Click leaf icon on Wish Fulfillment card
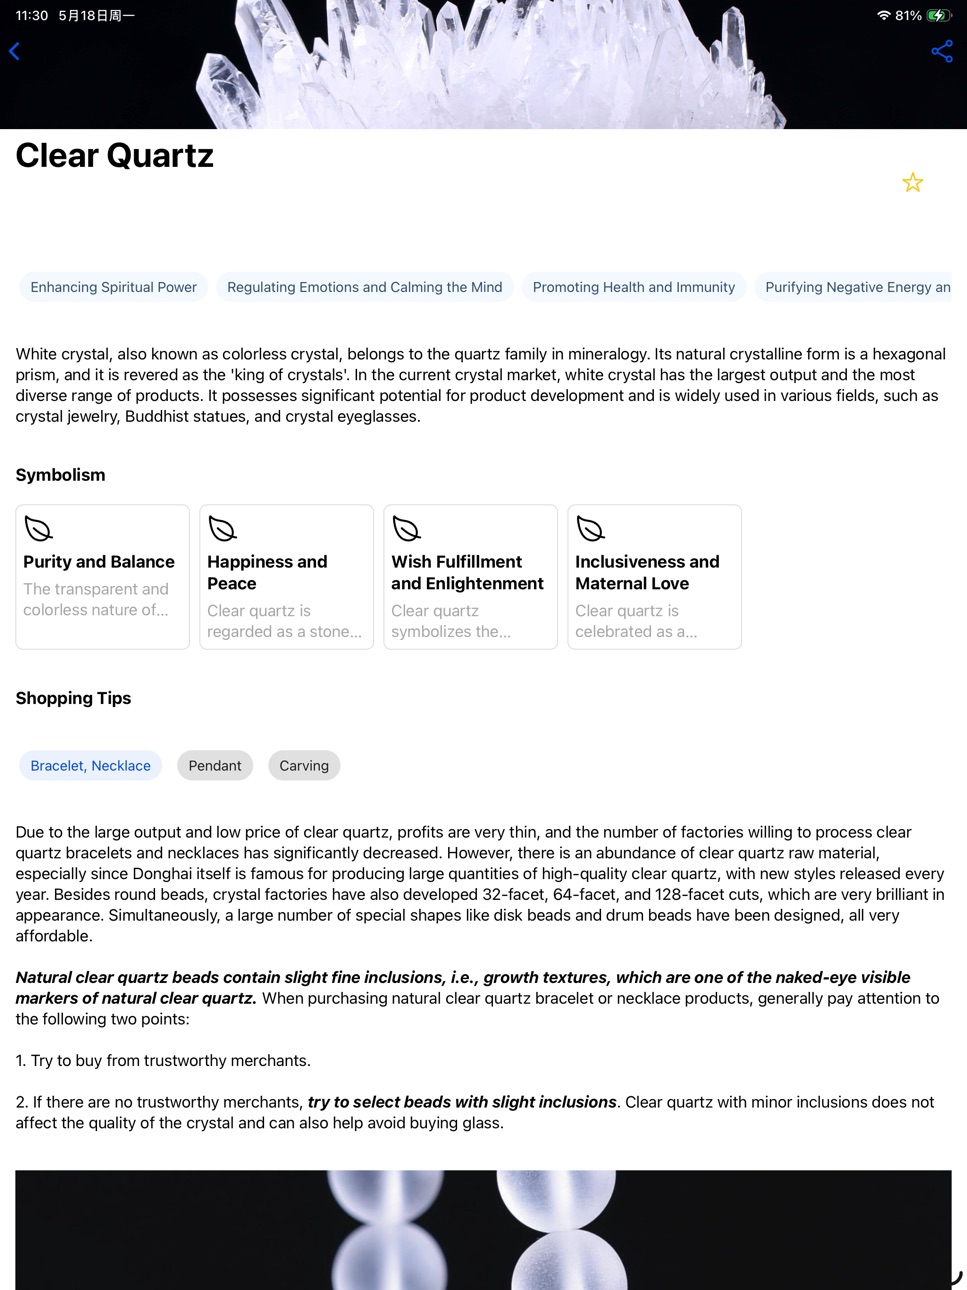This screenshot has width=967, height=1290. pos(406,529)
